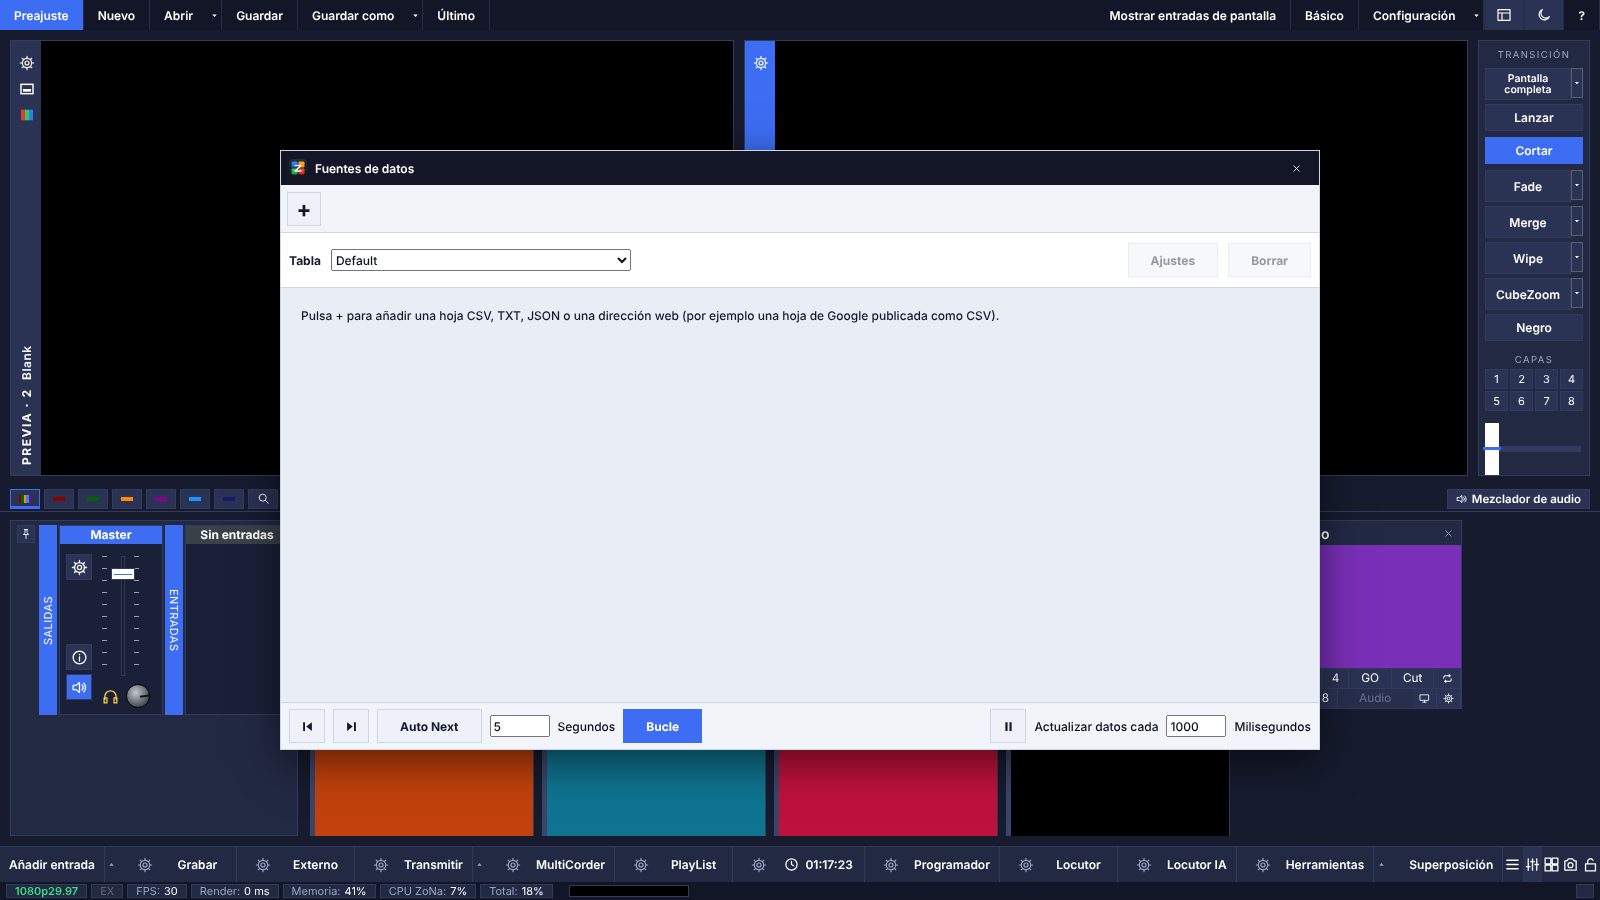
Task: Toggle the audio mixer sliders icon
Action: [1532, 865]
